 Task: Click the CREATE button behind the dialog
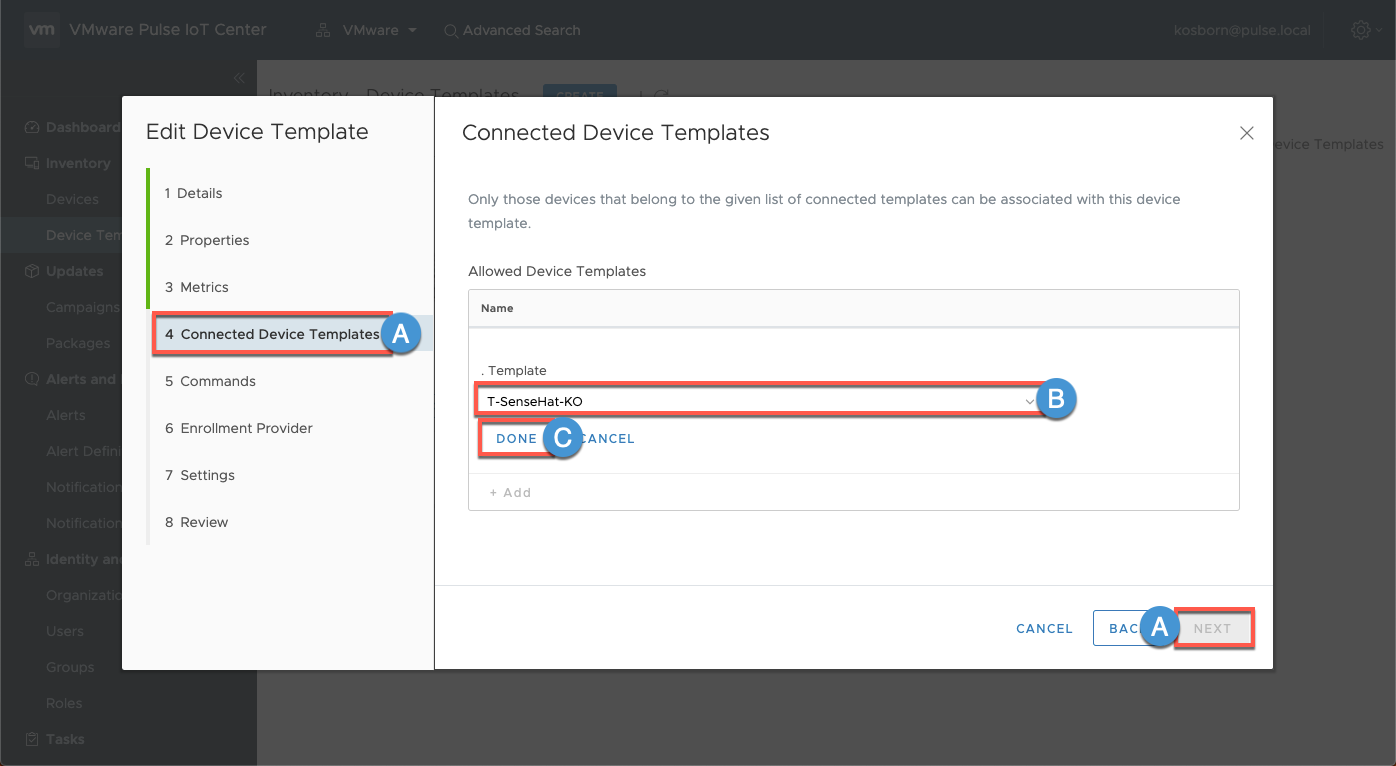pyautogui.click(x=580, y=92)
